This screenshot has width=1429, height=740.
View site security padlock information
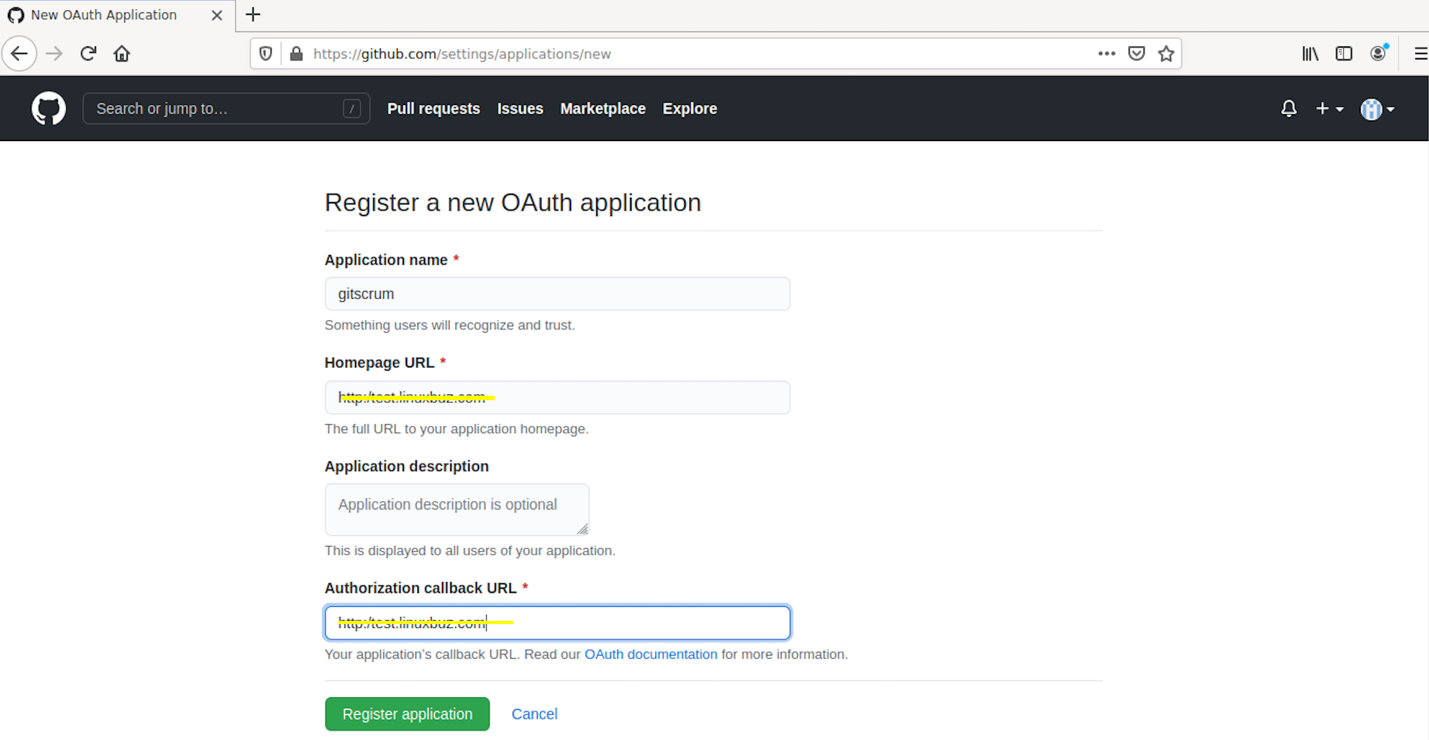pos(296,54)
